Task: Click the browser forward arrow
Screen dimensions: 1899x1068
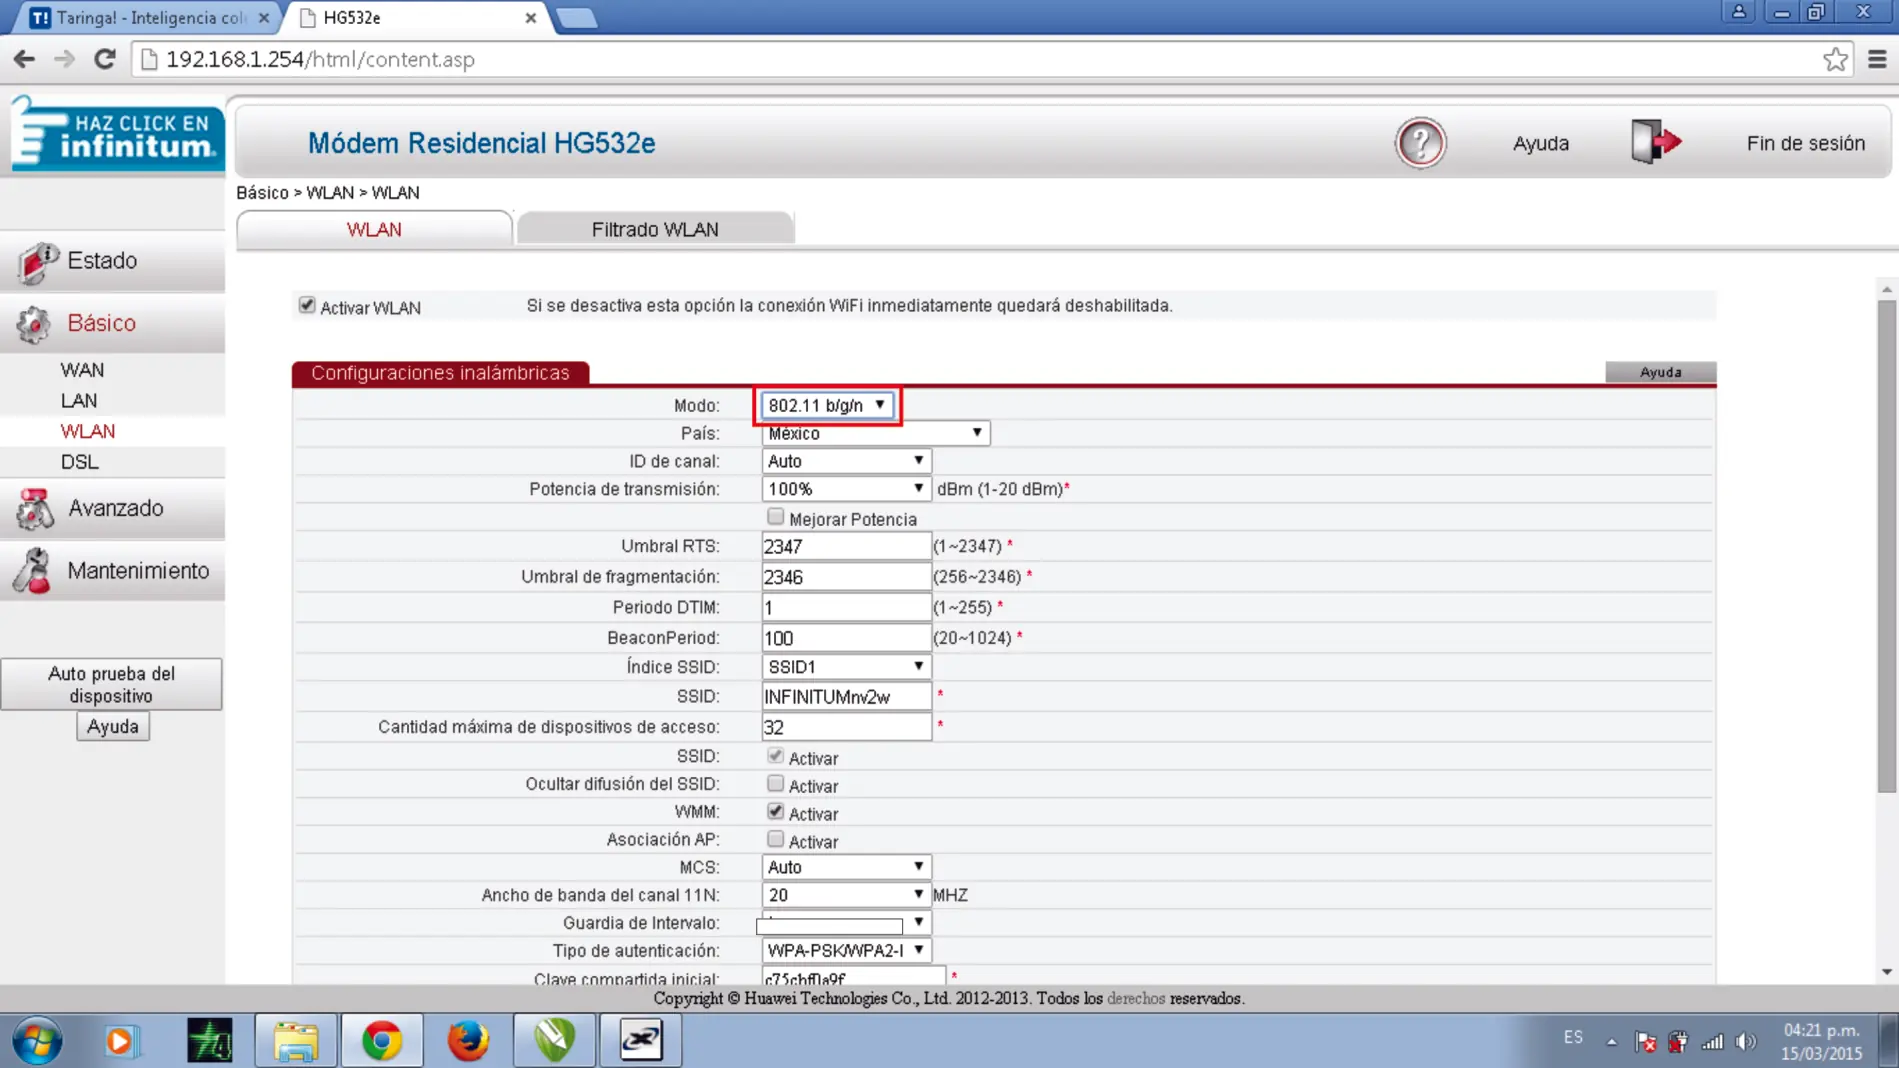Action: (x=65, y=59)
